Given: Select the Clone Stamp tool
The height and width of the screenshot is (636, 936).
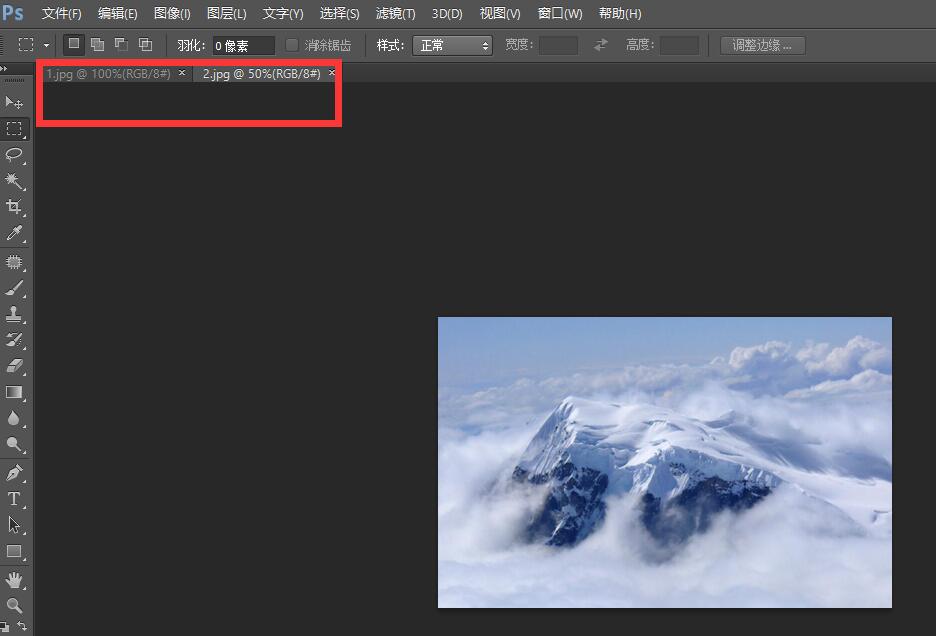Looking at the screenshot, I should [x=14, y=314].
